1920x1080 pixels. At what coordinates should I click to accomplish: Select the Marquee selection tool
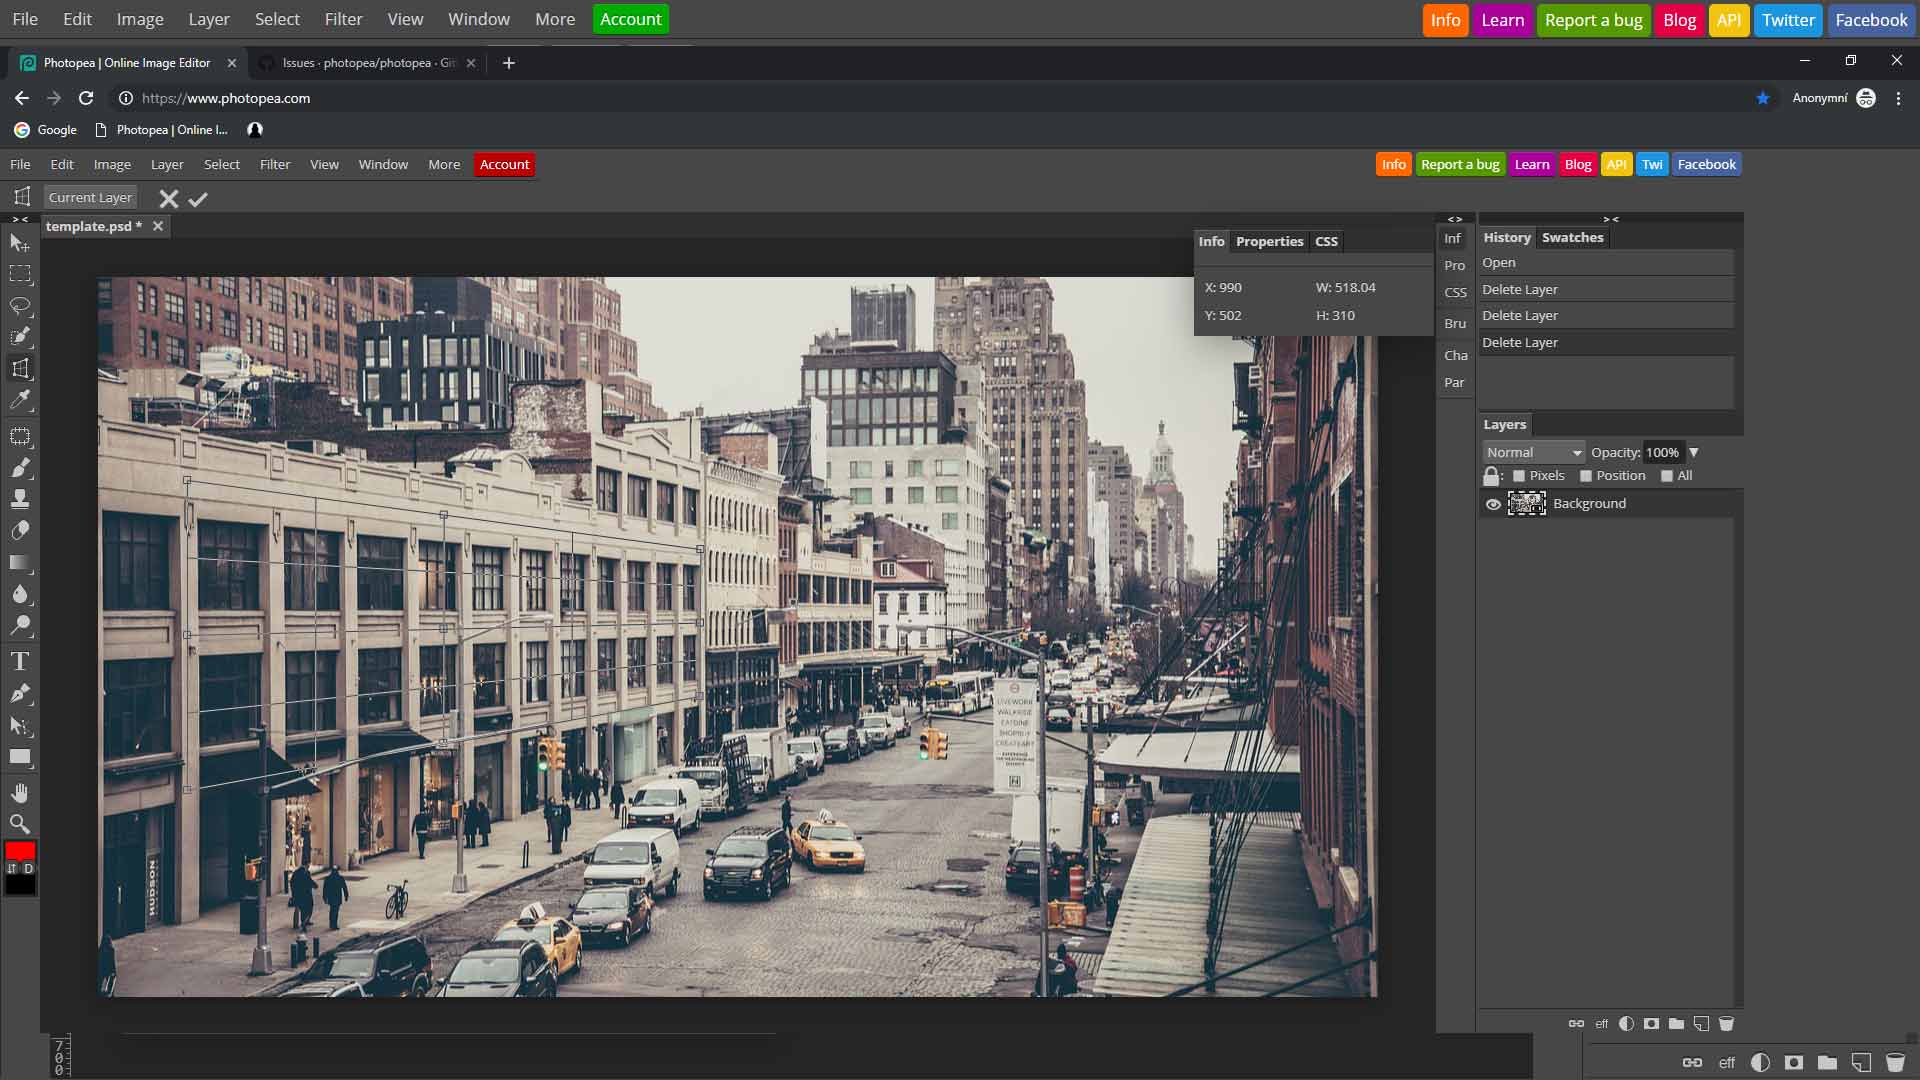coord(20,274)
